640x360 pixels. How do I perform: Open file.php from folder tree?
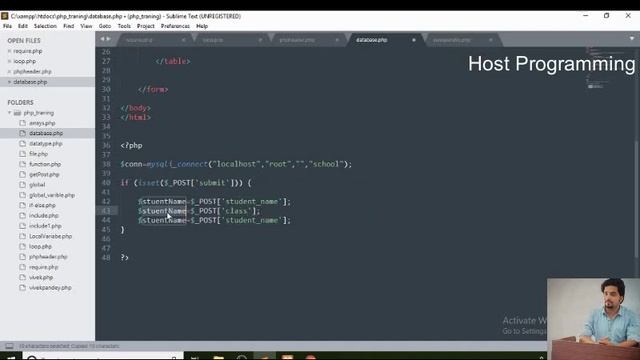pyautogui.click(x=38, y=154)
